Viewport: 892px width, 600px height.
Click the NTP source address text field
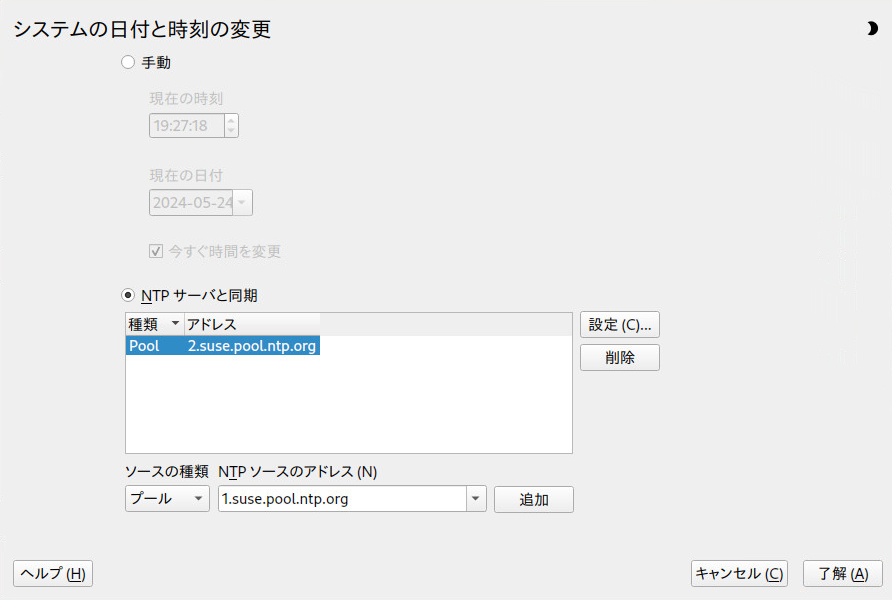tap(341, 499)
